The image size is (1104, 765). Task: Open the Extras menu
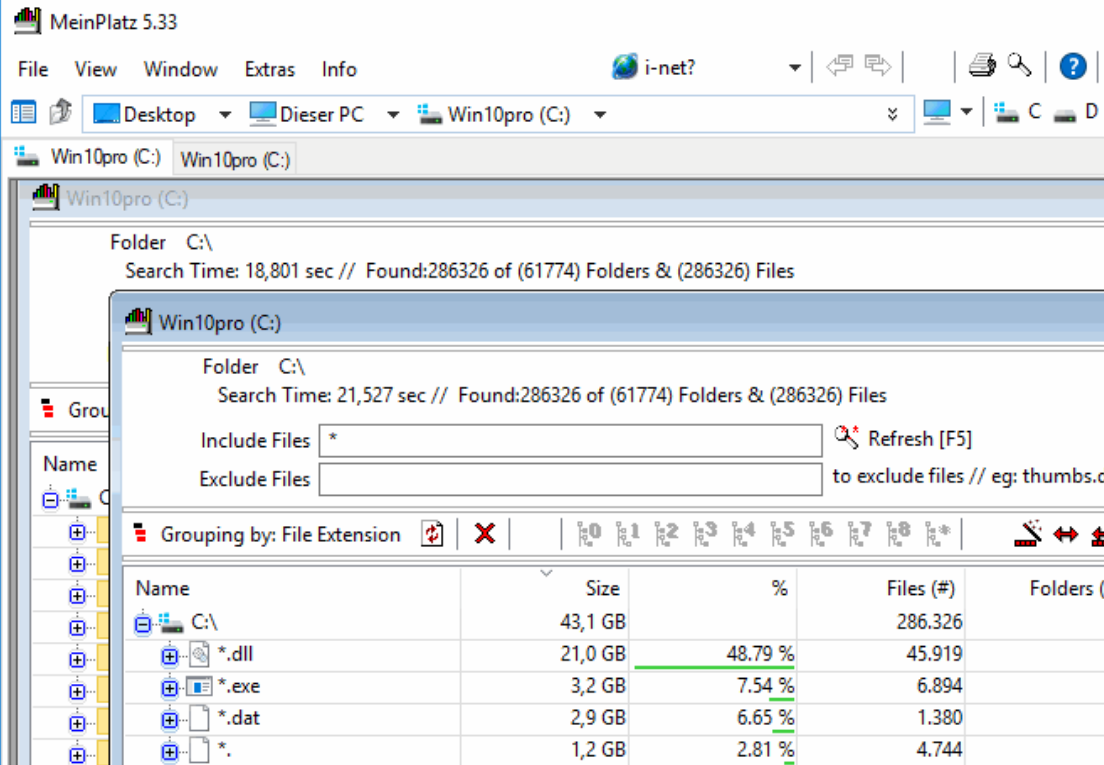269,69
